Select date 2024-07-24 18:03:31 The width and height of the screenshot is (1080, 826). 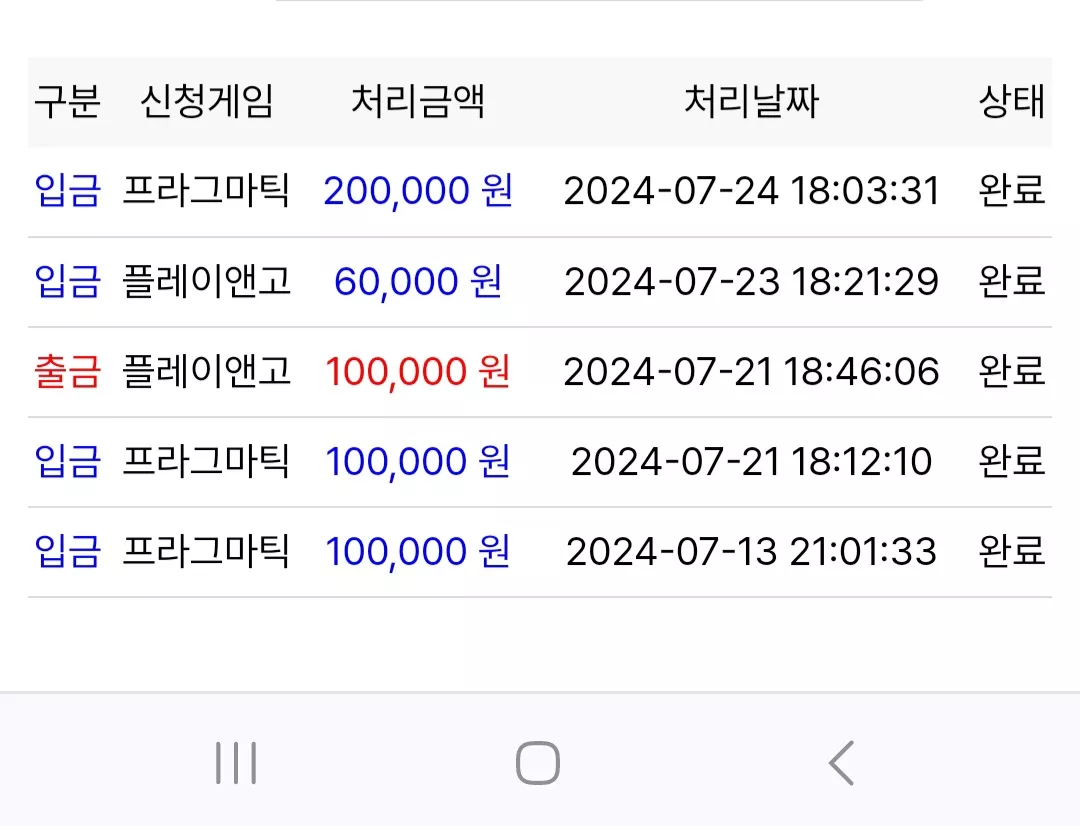(751, 191)
